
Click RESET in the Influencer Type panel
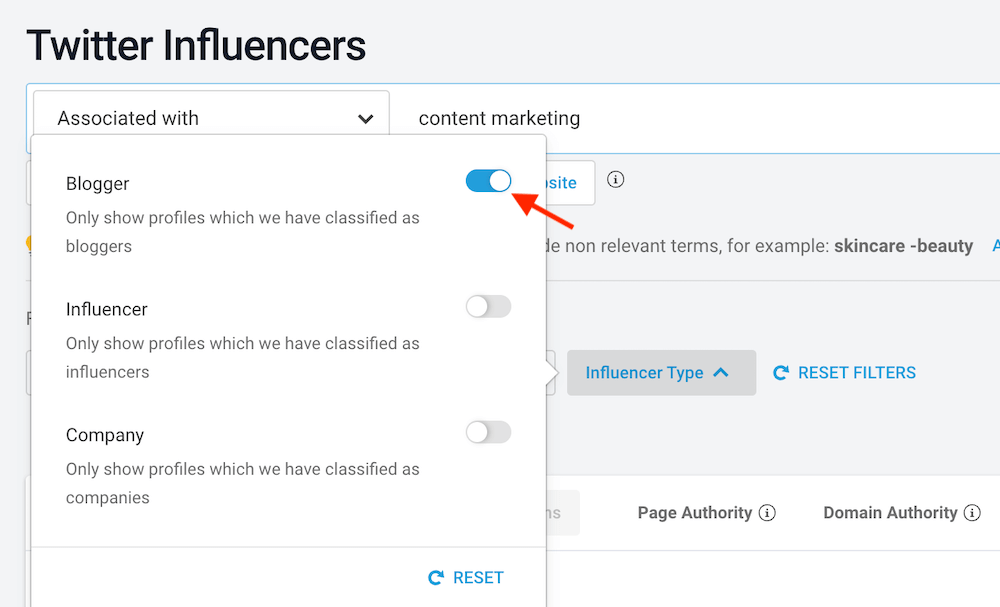(478, 577)
